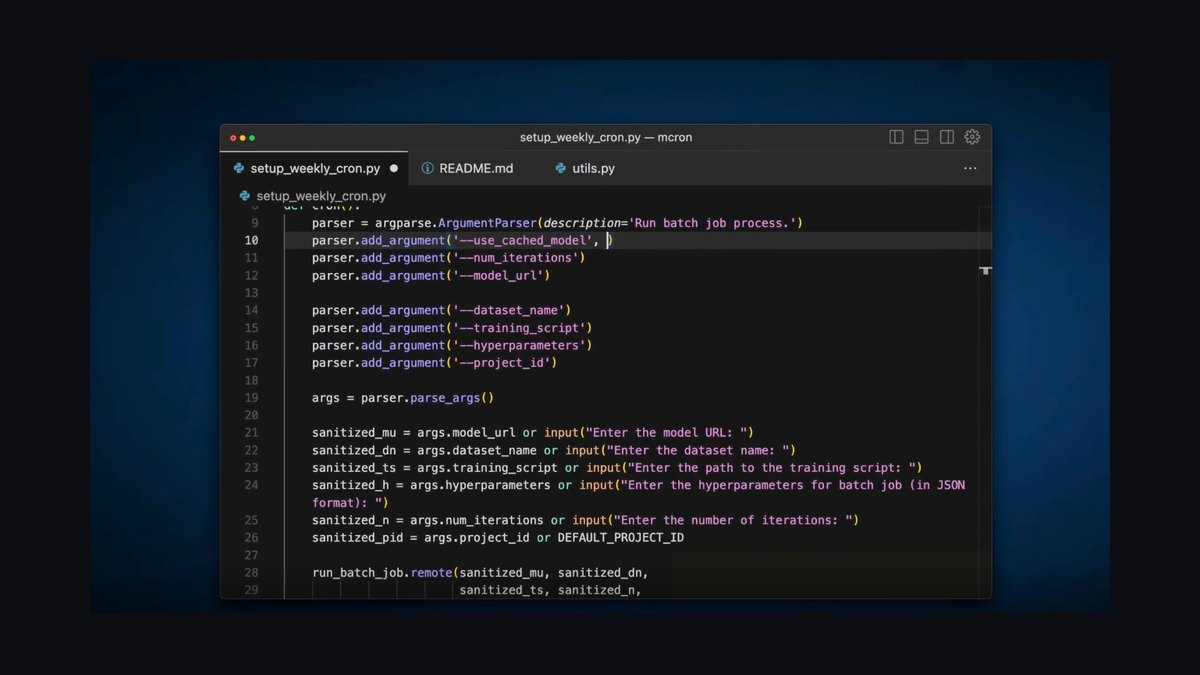
Task: Click the '--training_script' argument string
Action: point(519,328)
